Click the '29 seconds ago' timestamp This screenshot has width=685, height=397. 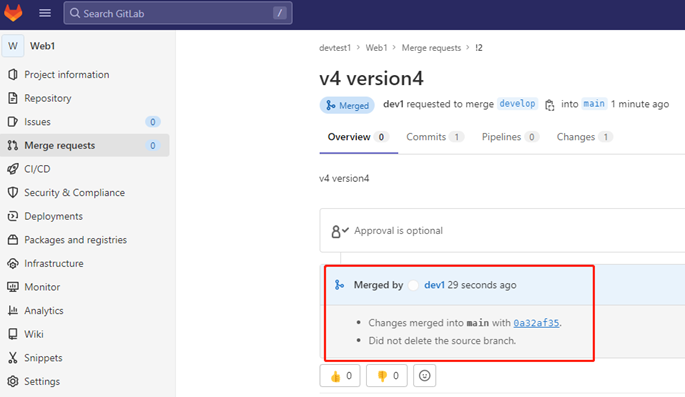click(x=482, y=285)
